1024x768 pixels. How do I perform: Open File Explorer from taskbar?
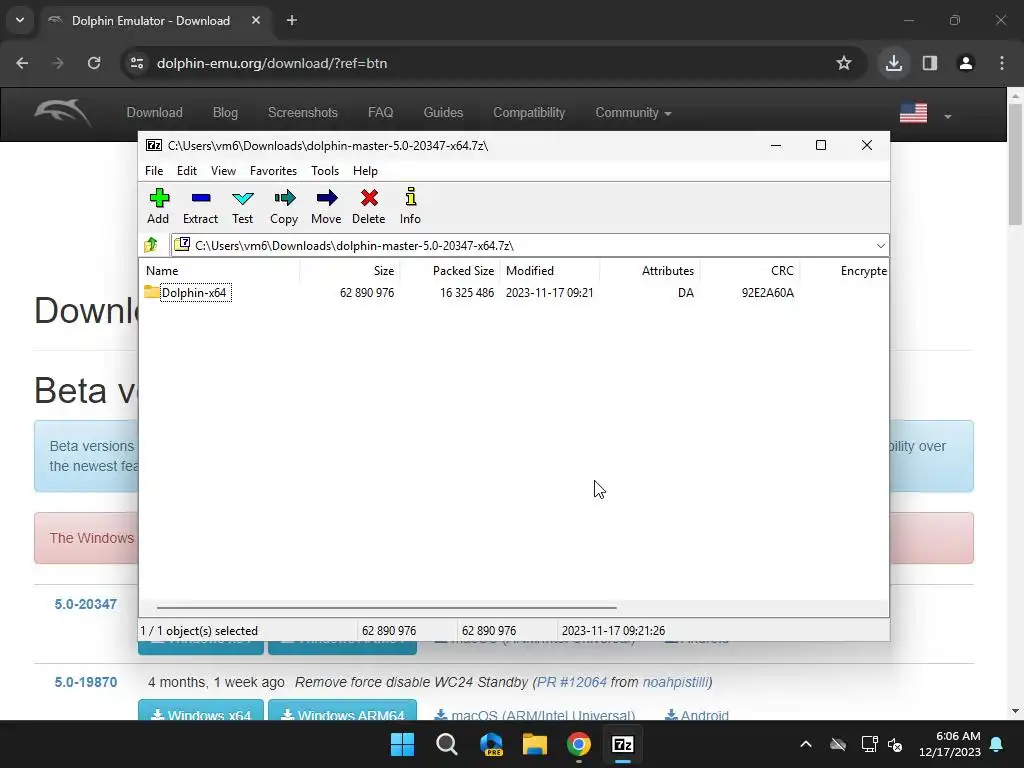[x=534, y=744]
